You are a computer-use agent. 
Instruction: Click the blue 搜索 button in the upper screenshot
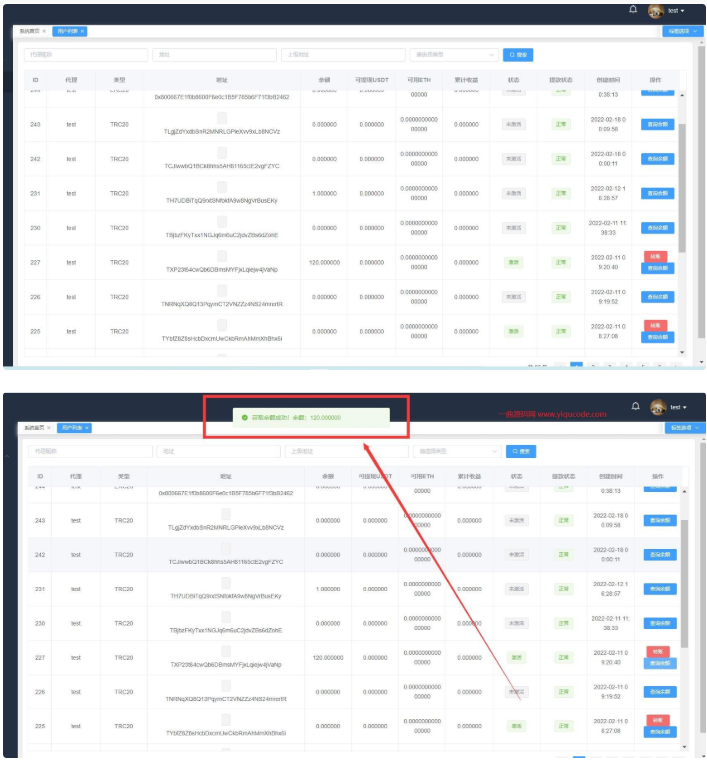coord(518,54)
